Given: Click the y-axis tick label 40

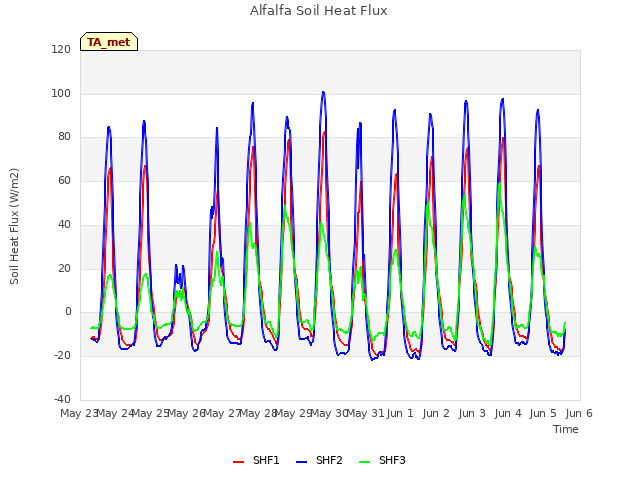Looking at the screenshot, I should pos(64,224).
